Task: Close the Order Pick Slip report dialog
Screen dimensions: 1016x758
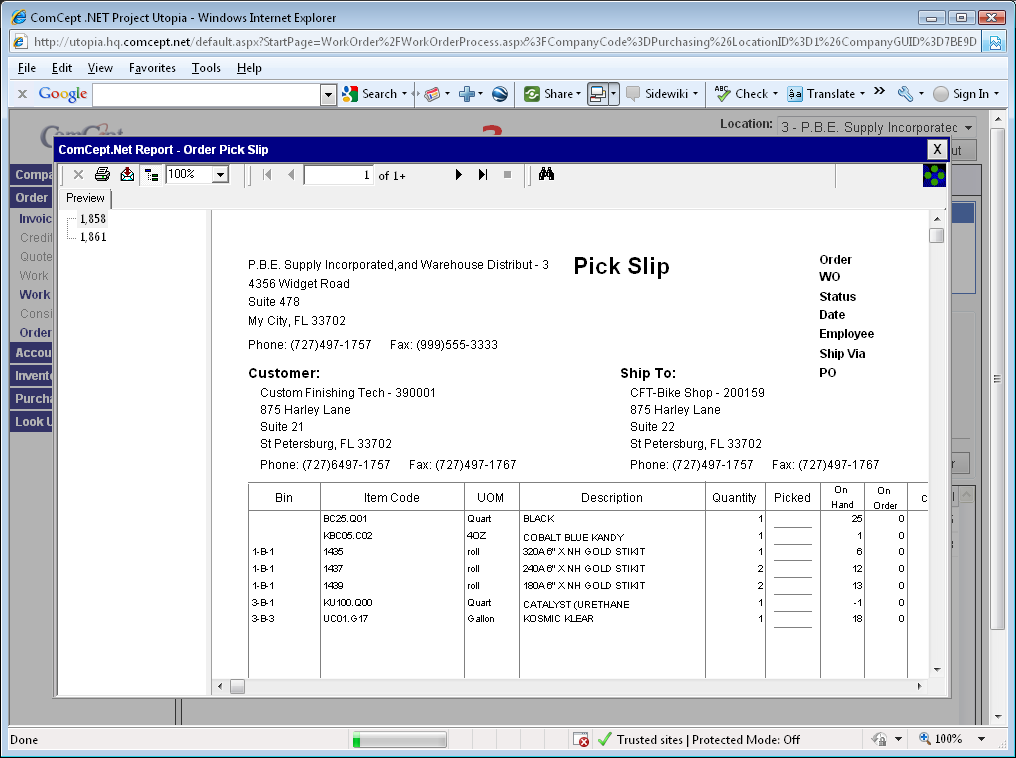Action: [936, 149]
